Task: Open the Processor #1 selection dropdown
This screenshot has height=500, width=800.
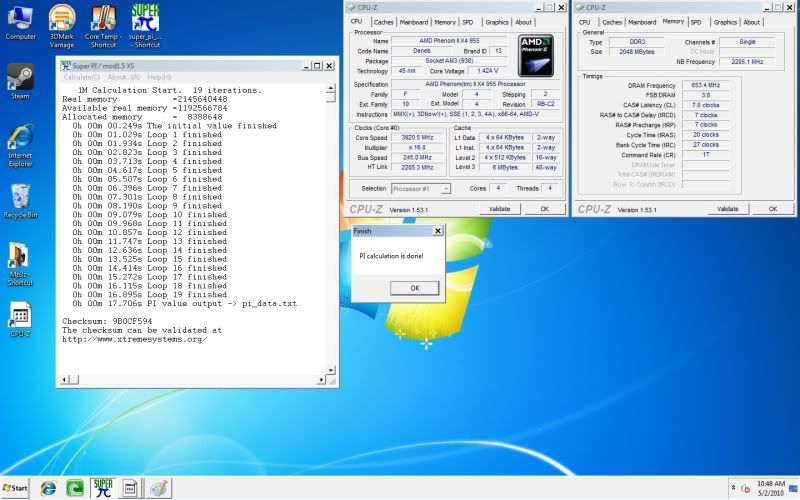Action: click(x=421, y=189)
